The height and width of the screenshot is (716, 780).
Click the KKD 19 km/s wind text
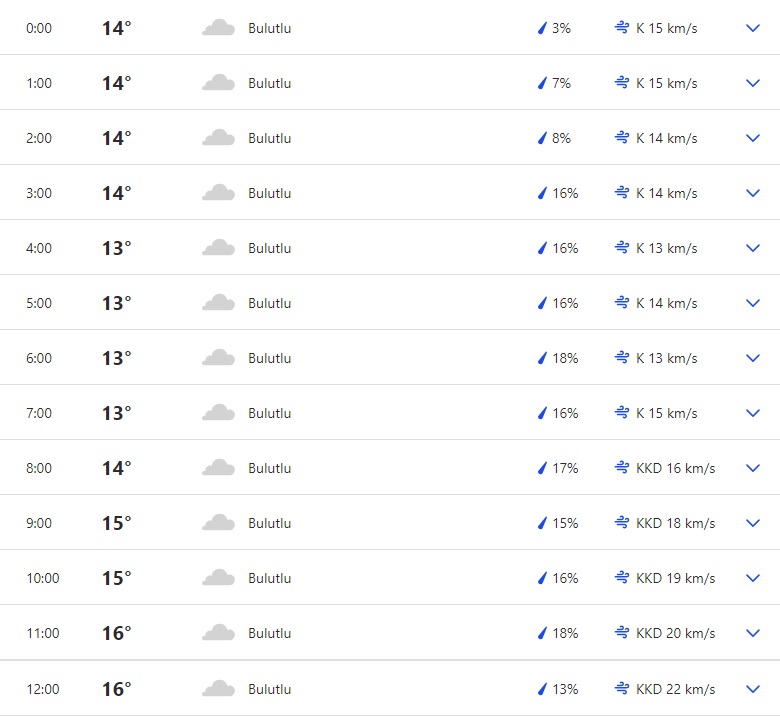point(676,578)
